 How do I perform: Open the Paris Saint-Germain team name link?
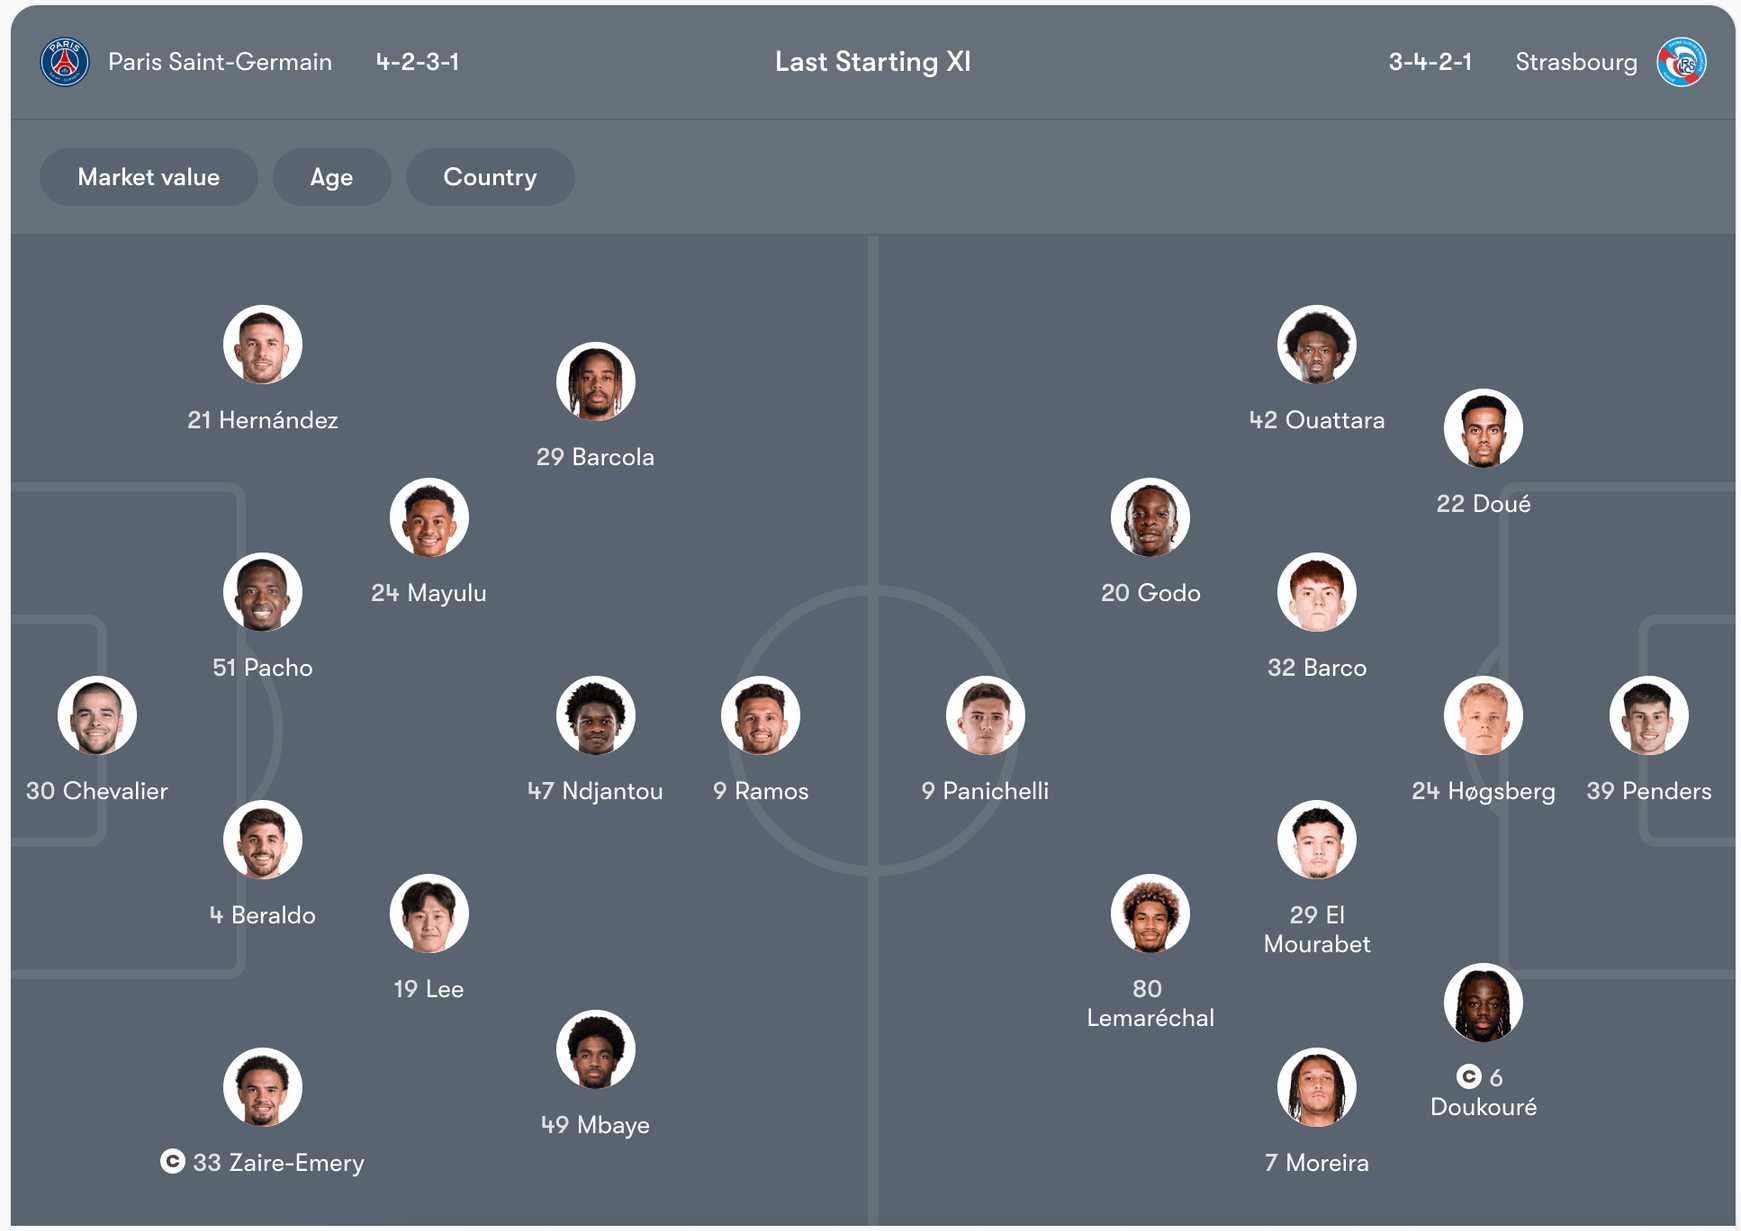point(220,62)
